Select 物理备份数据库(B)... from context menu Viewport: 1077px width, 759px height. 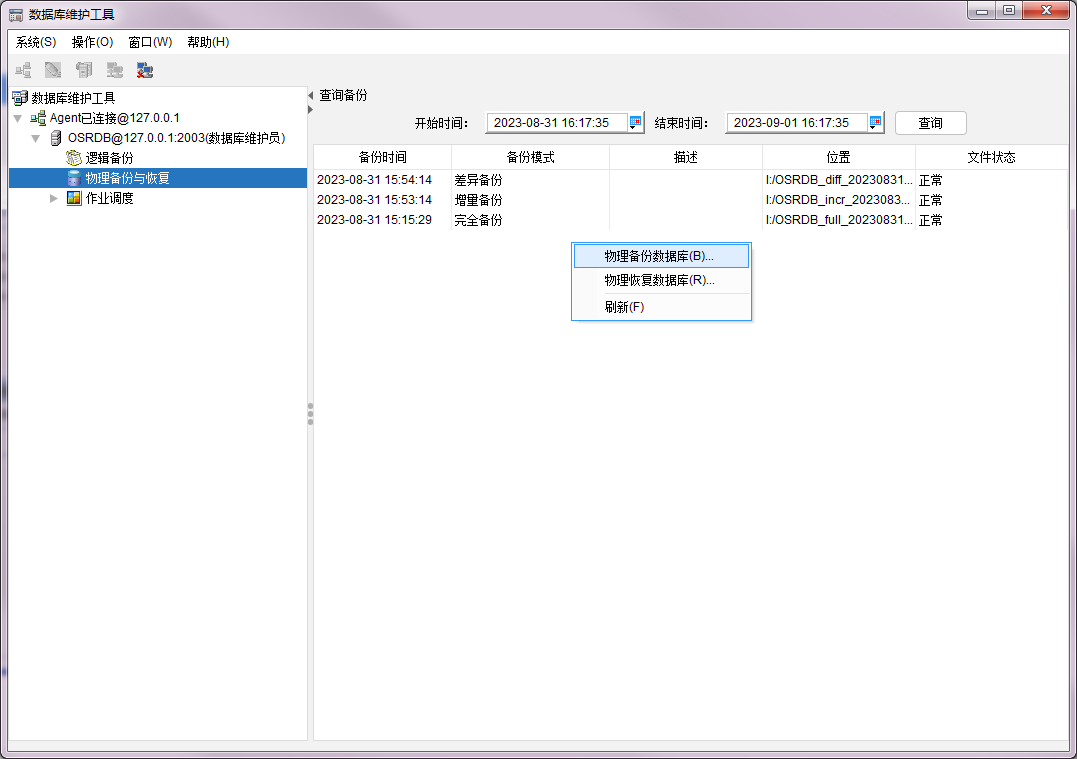659,256
